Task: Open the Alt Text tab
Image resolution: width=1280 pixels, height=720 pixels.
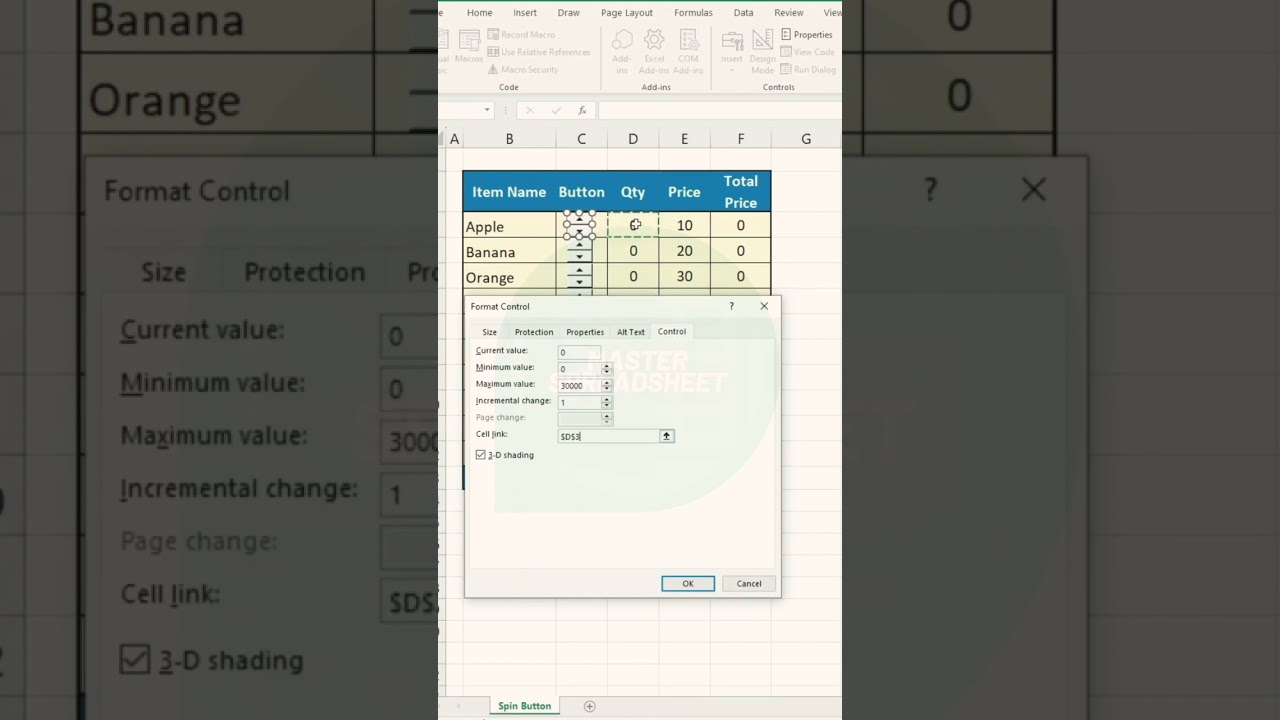Action: point(631,332)
